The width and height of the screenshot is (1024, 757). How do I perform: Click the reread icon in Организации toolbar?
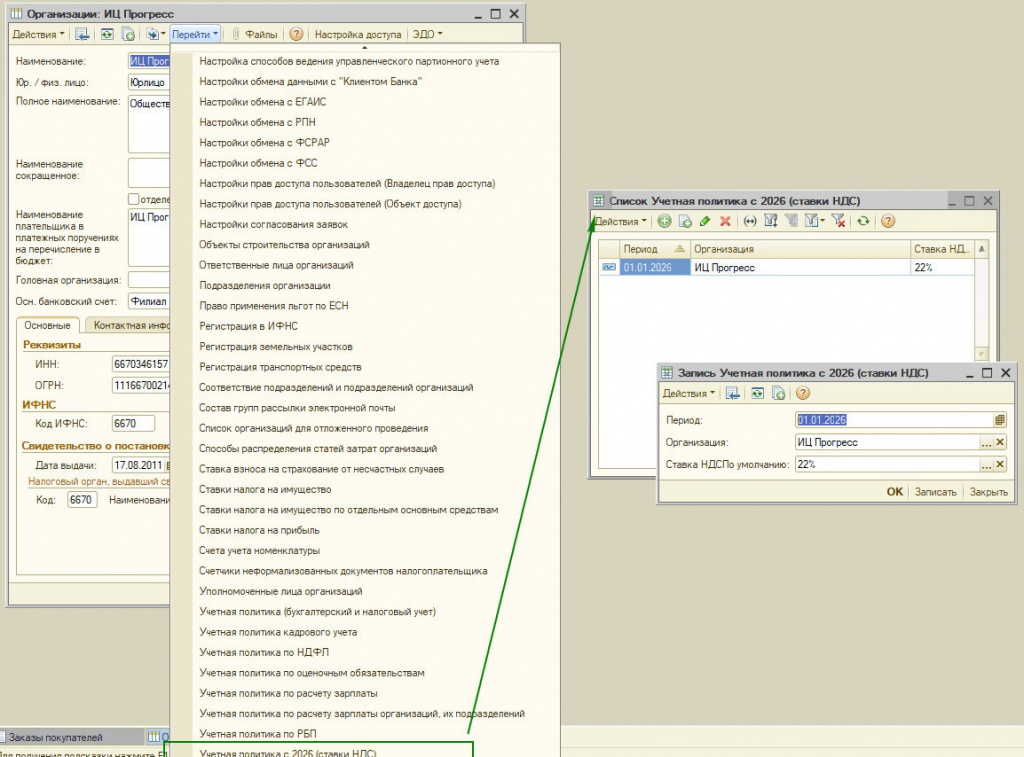click(107, 34)
